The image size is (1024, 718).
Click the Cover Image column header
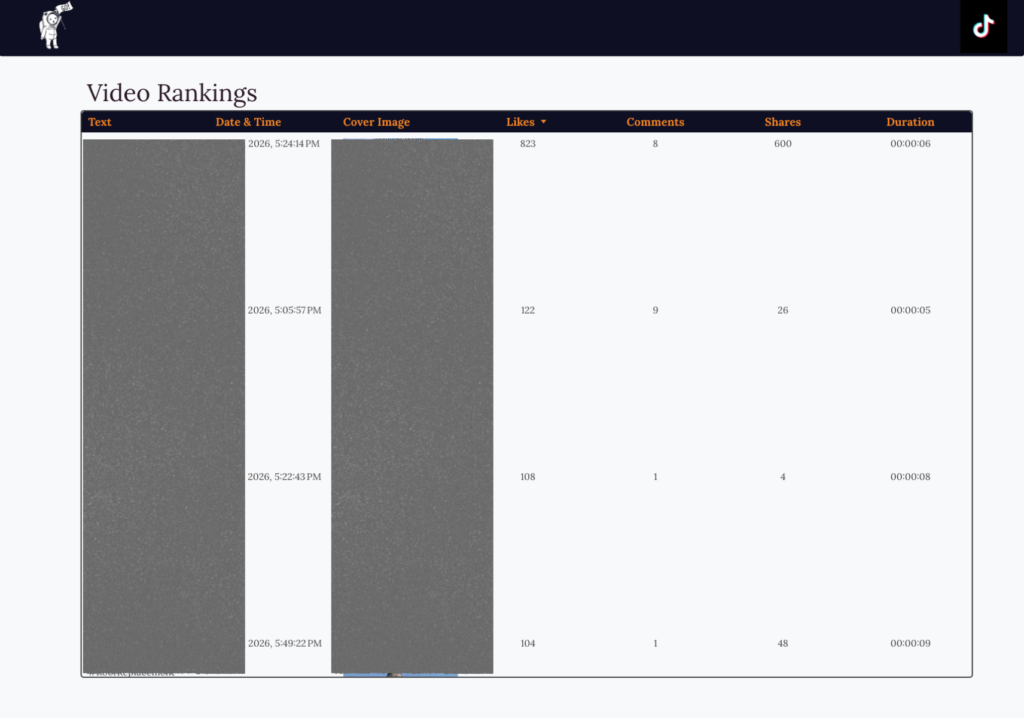point(376,122)
